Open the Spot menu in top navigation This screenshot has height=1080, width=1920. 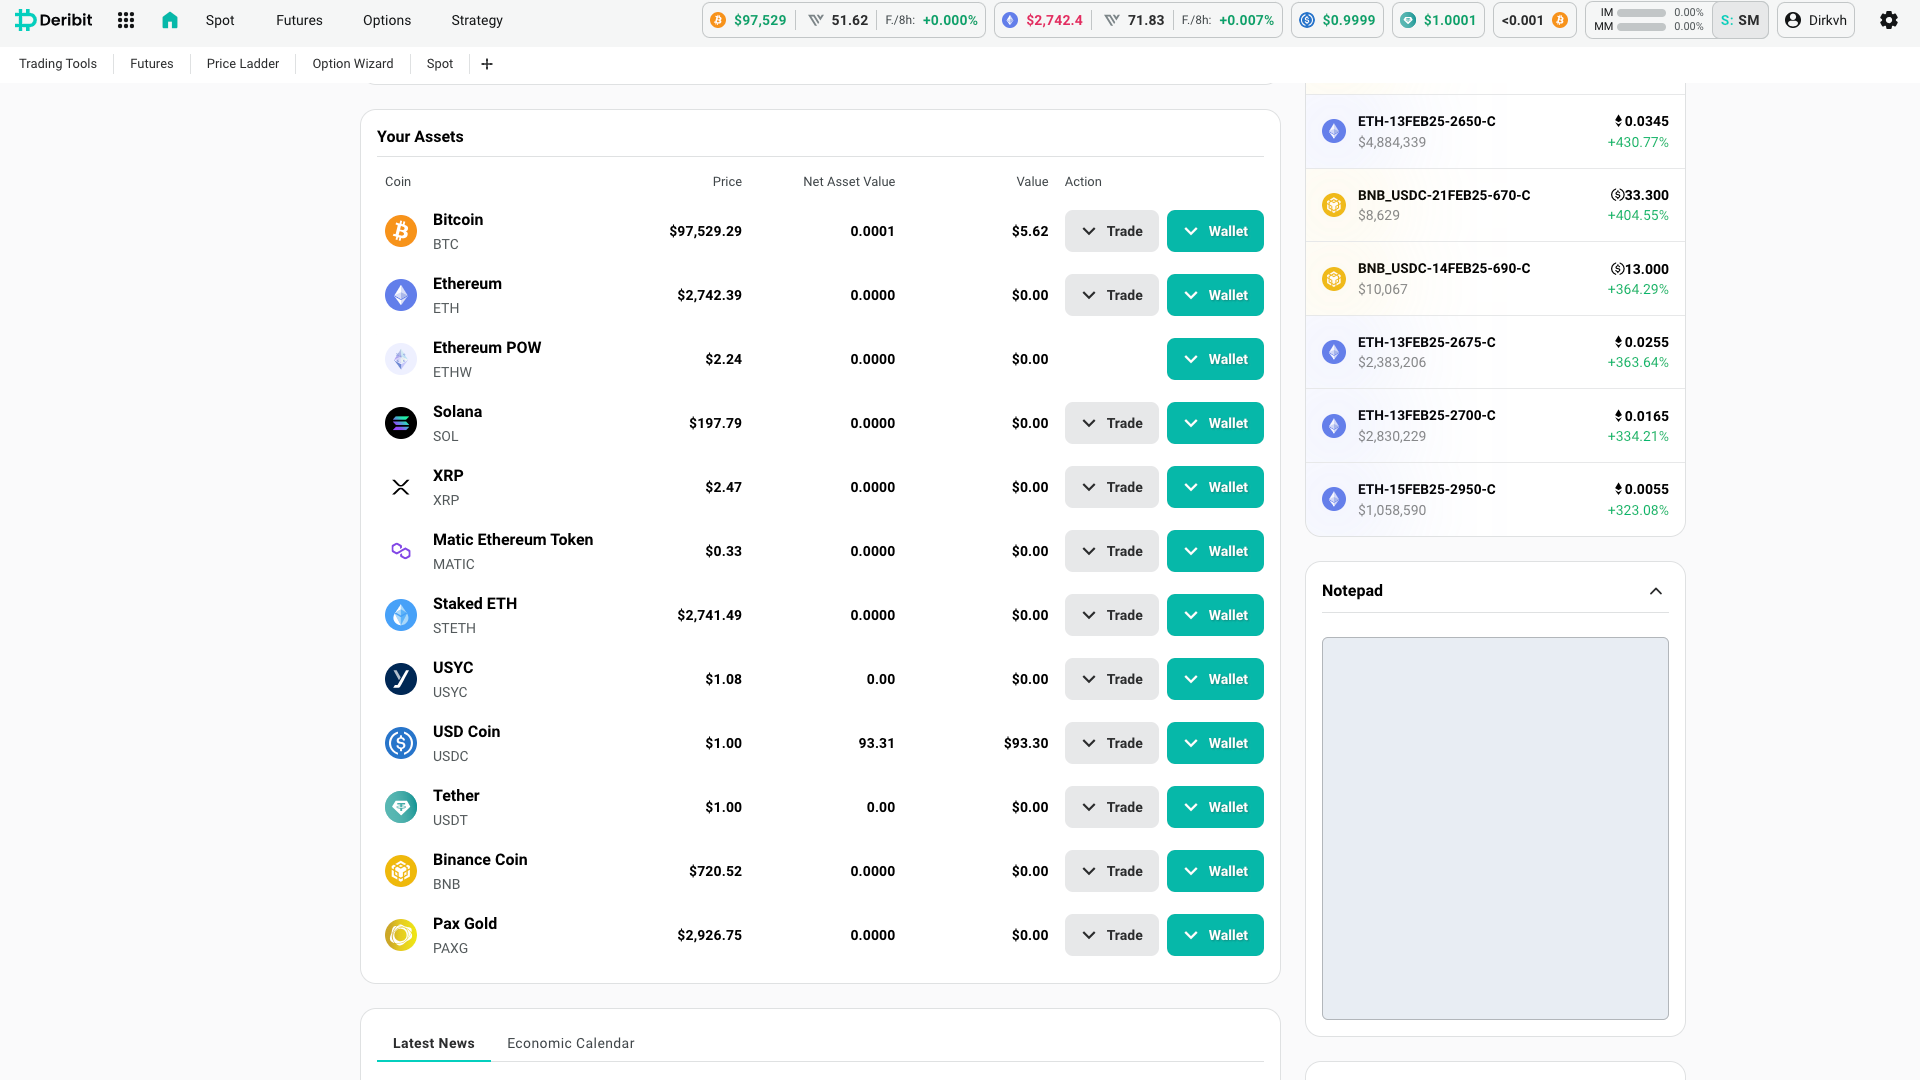pyautogui.click(x=220, y=20)
